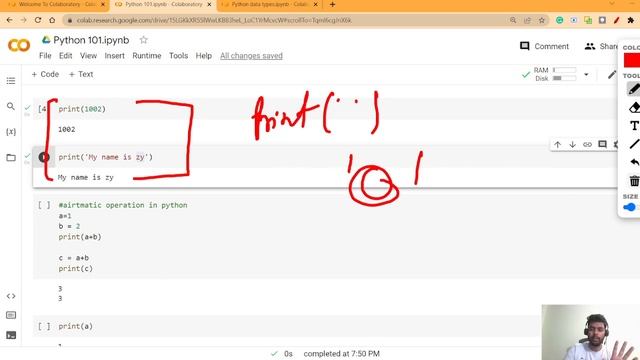Switch to Python data types.ipynb tab
Image resolution: width=640 pixels, height=360 pixels.
tap(269, 4)
